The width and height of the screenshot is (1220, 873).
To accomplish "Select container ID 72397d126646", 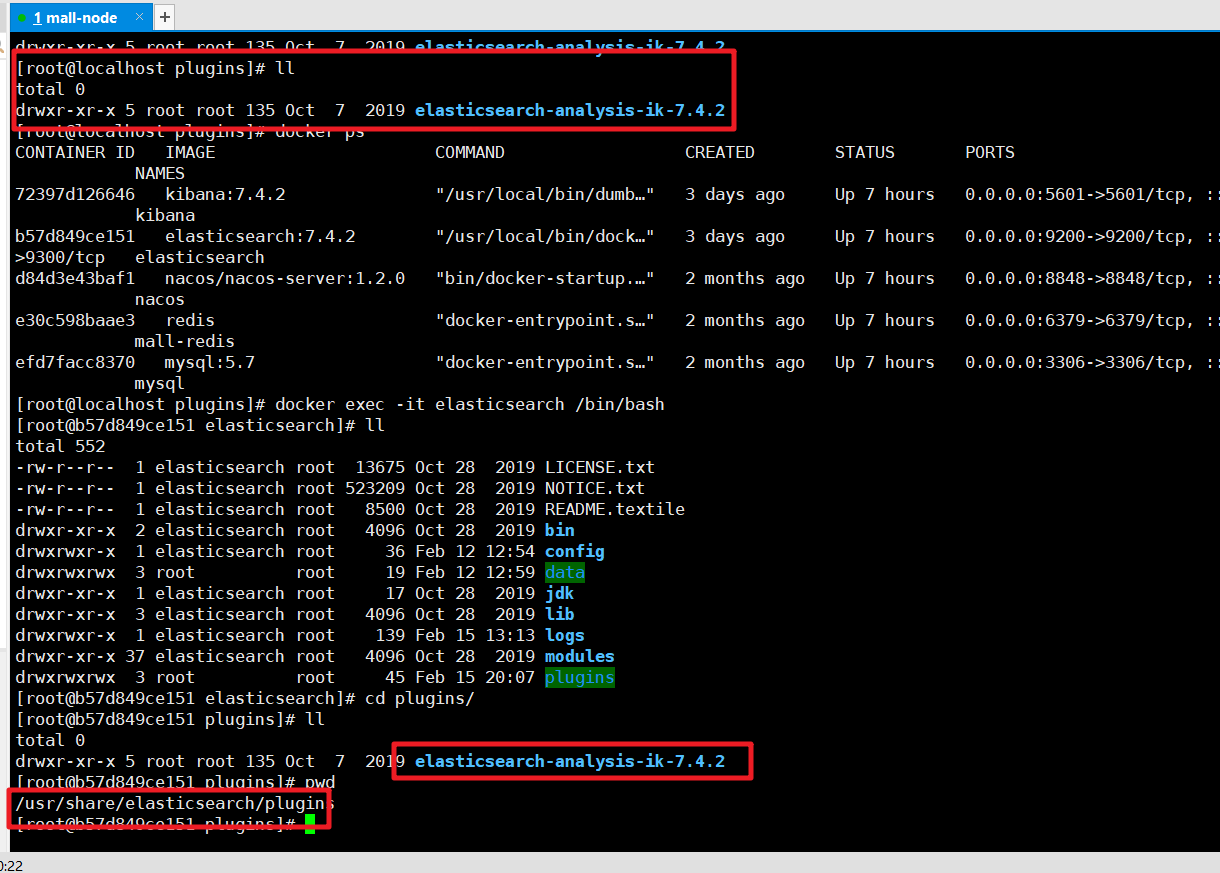I will click(x=75, y=194).
